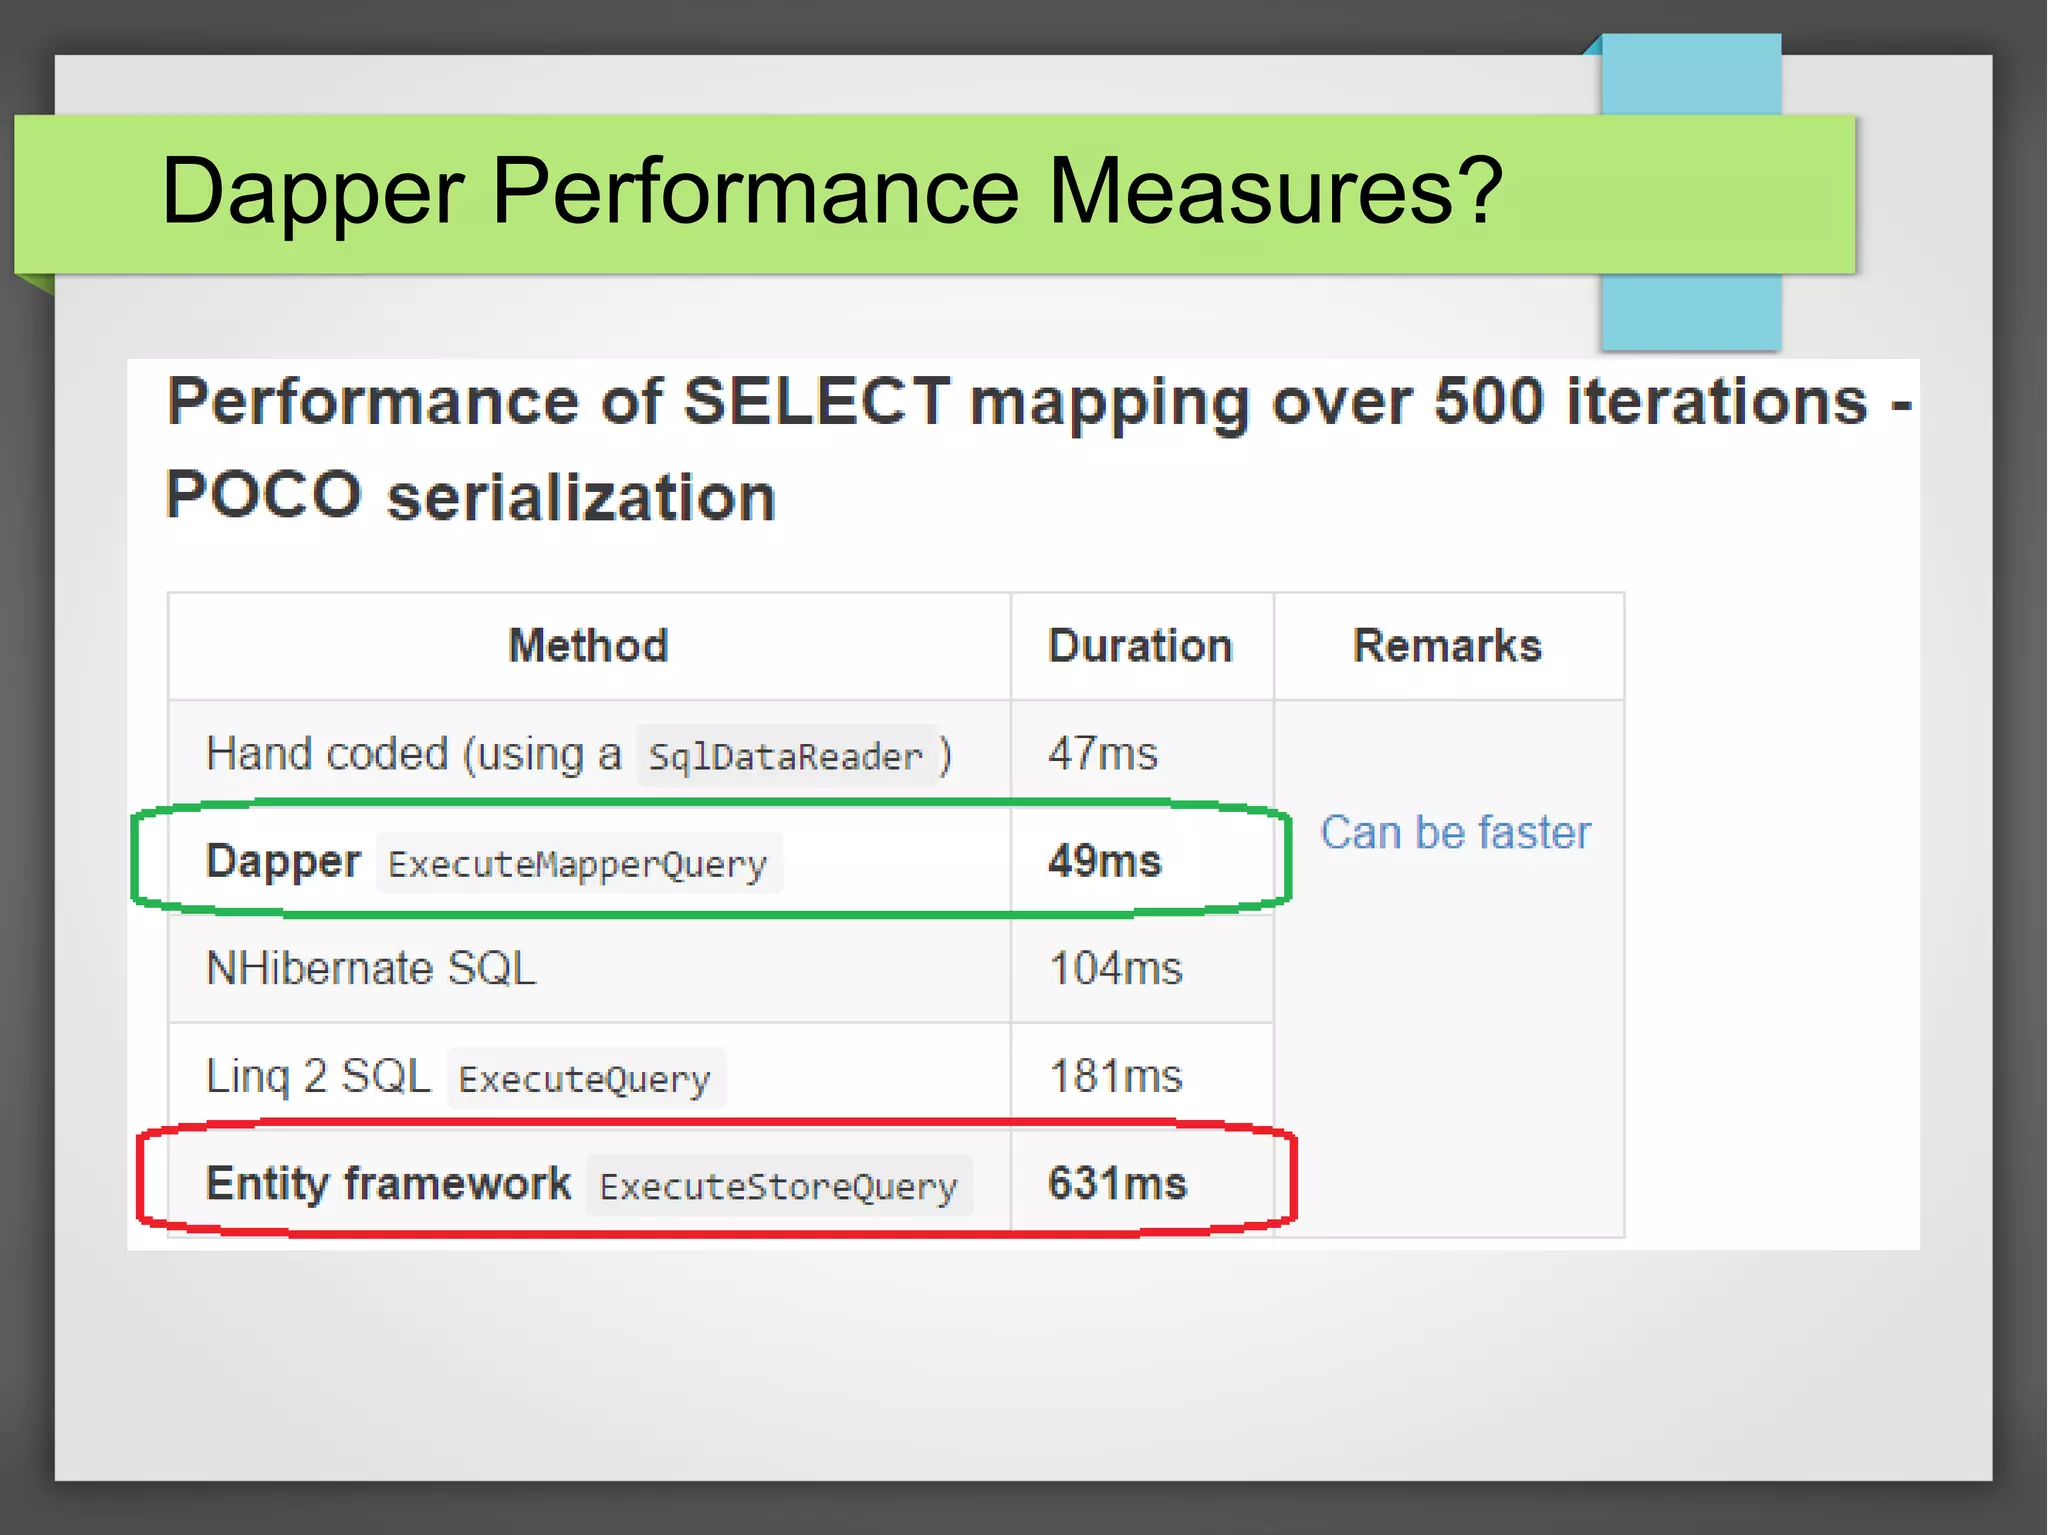
Task: Click the 'Method' column header
Action: [x=588, y=646]
